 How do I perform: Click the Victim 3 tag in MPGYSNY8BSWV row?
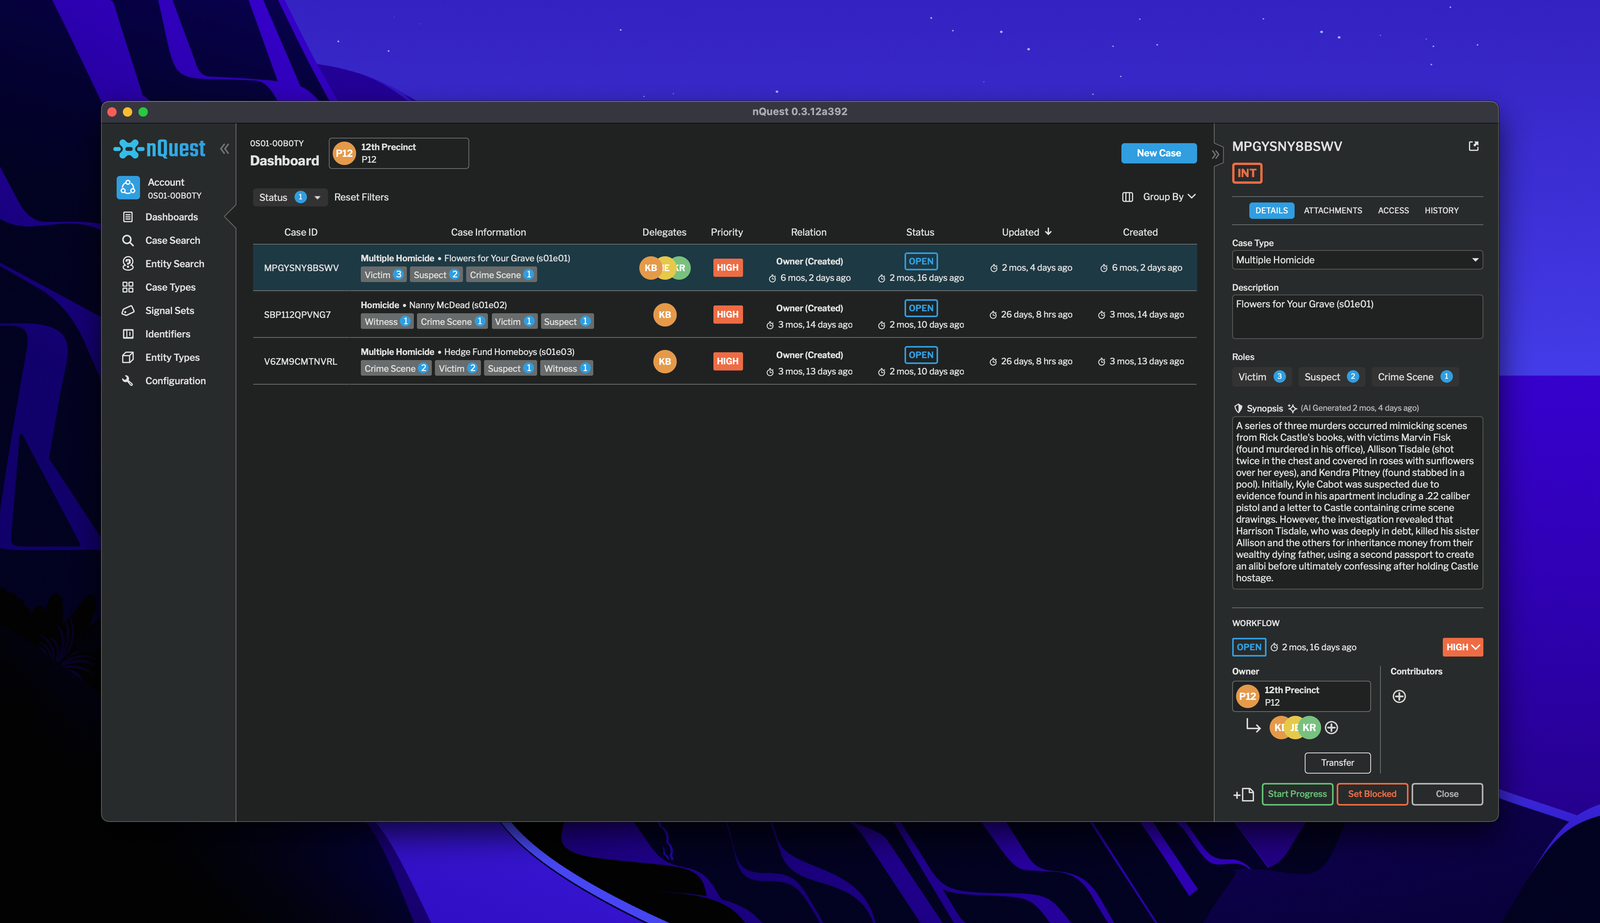383,275
